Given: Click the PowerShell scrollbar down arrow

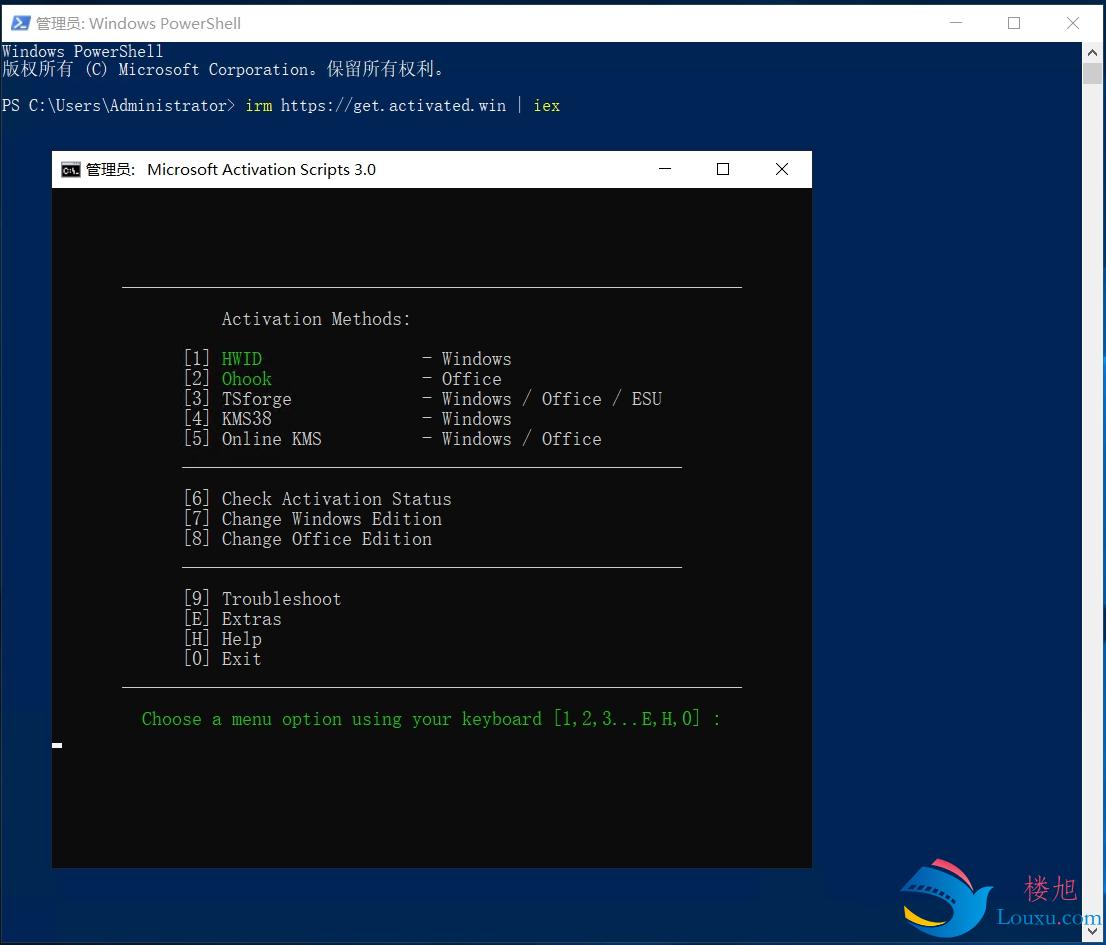Looking at the screenshot, I should tap(1093, 932).
